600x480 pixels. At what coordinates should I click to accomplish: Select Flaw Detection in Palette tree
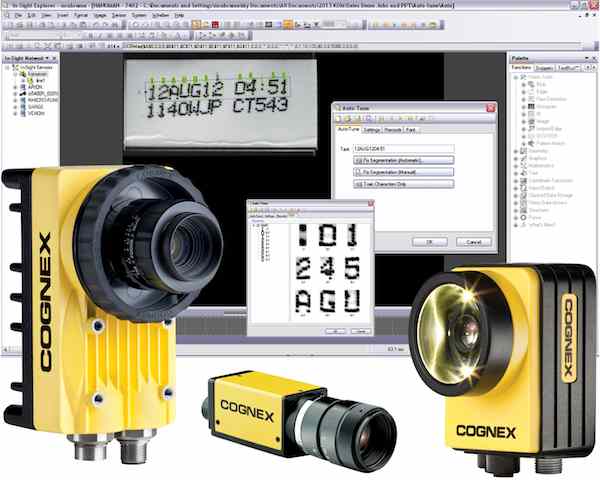pos(551,99)
